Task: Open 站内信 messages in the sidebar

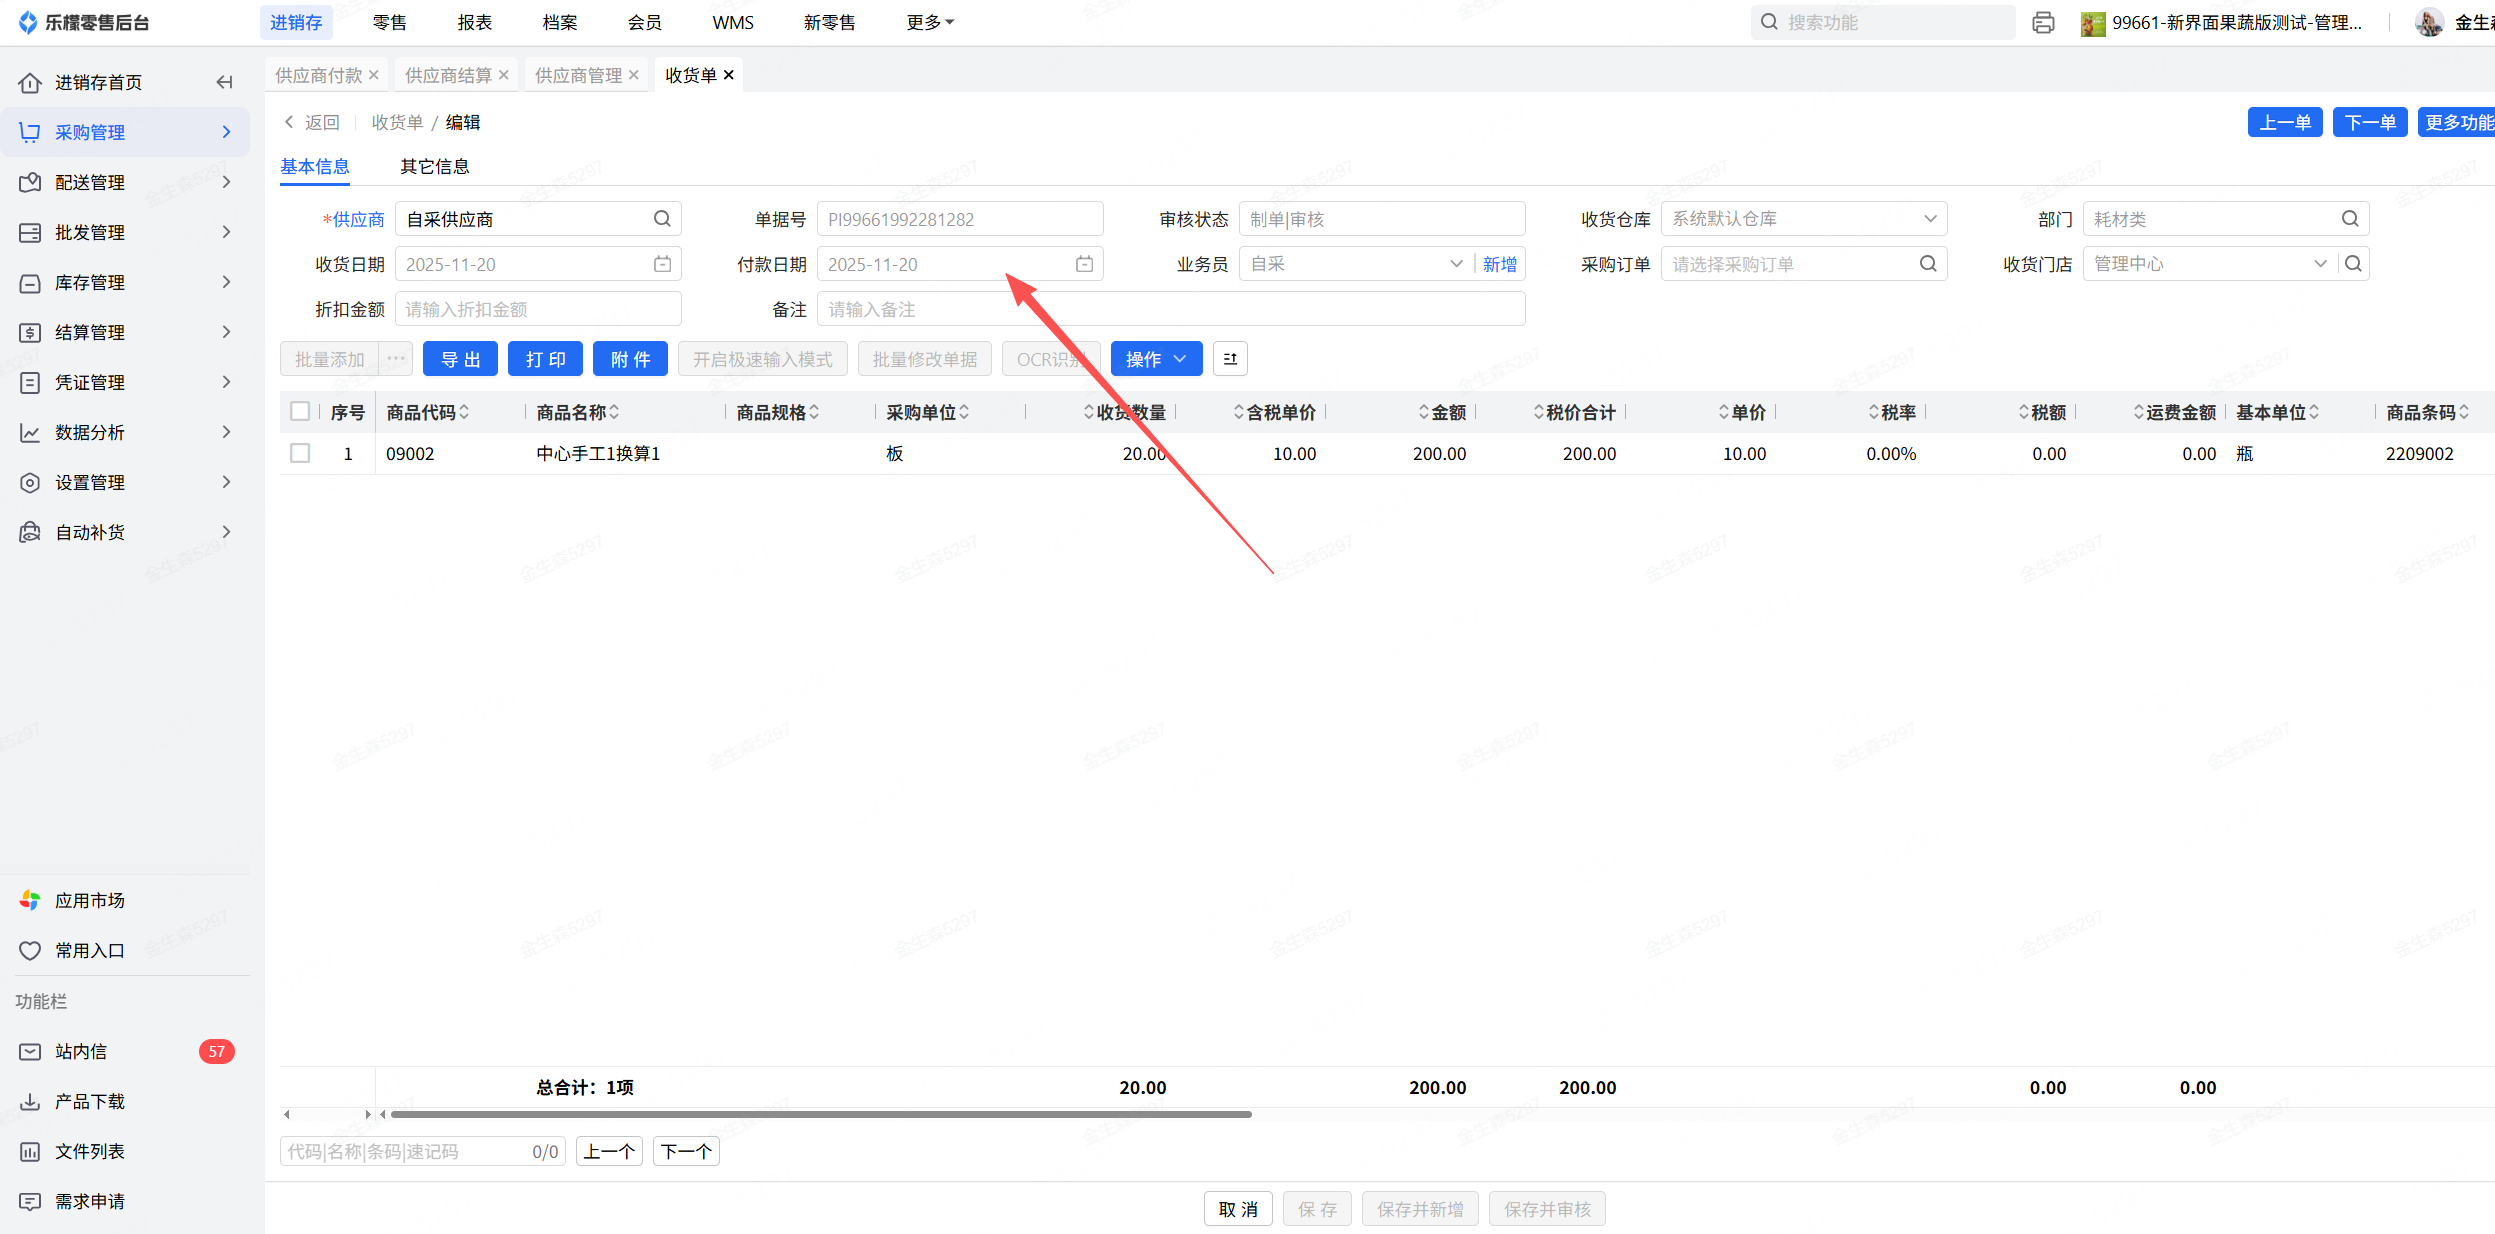Action: tap(81, 1051)
